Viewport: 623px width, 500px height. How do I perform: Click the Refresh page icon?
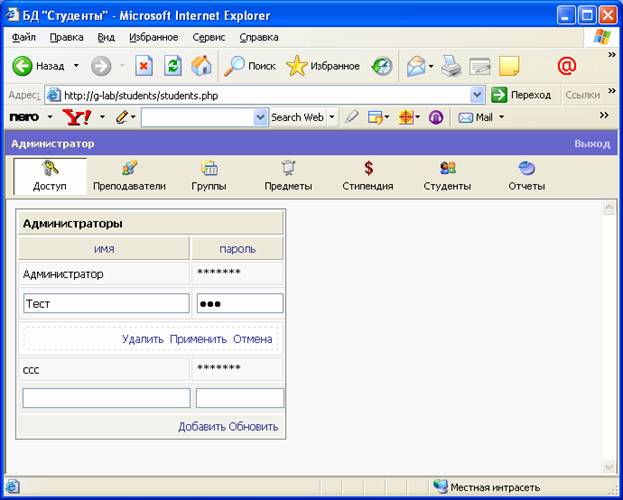coord(173,66)
